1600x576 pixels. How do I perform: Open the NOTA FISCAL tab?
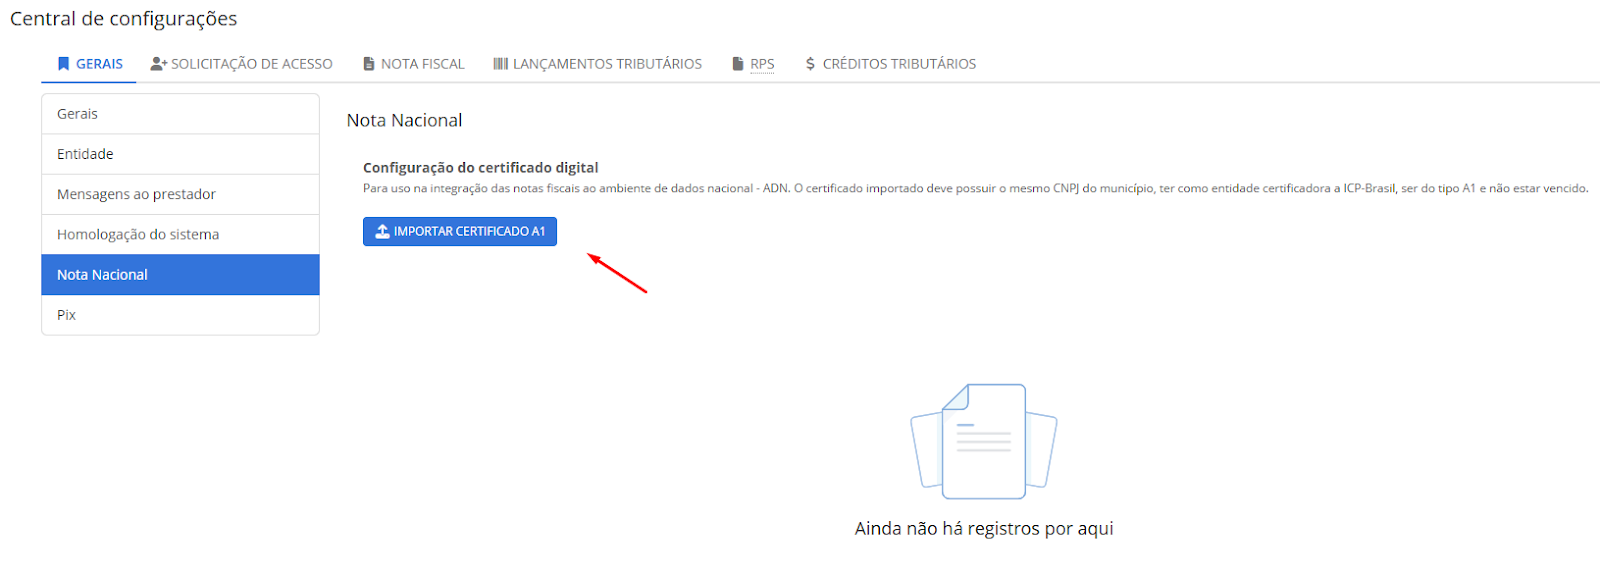click(414, 64)
